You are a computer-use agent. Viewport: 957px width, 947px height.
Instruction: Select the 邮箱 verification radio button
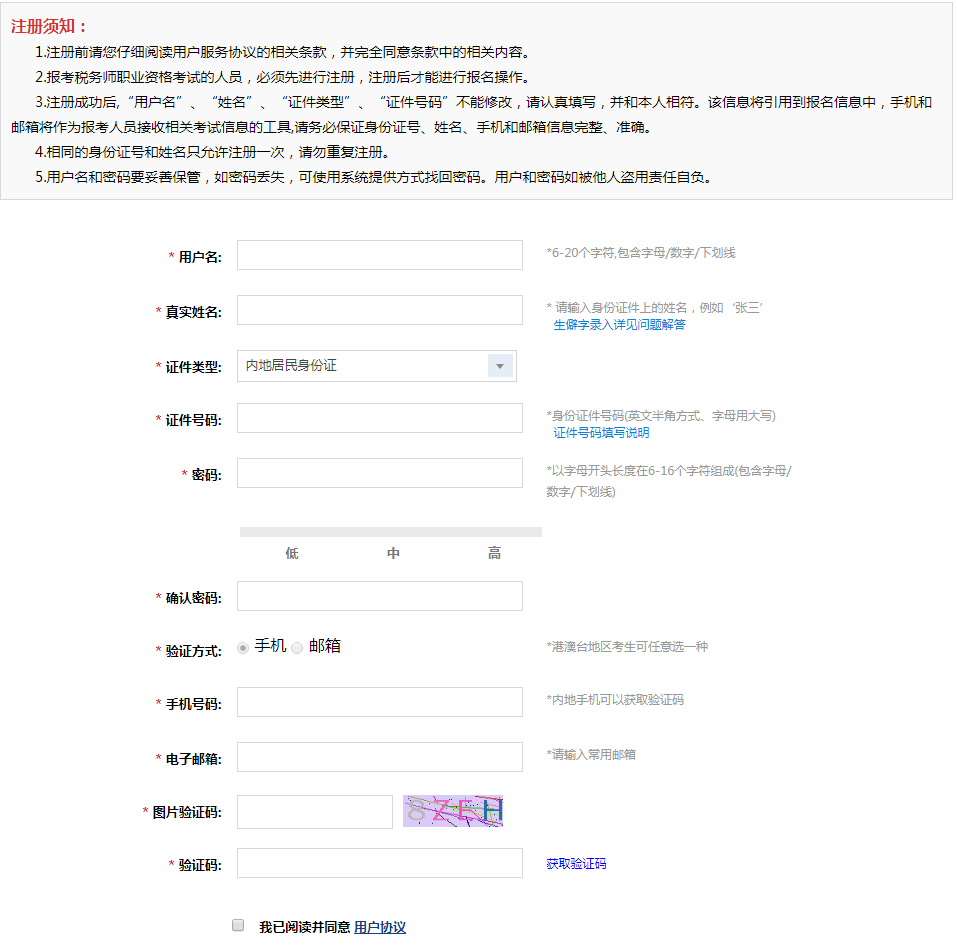pyautogui.click(x=296, y=647)
